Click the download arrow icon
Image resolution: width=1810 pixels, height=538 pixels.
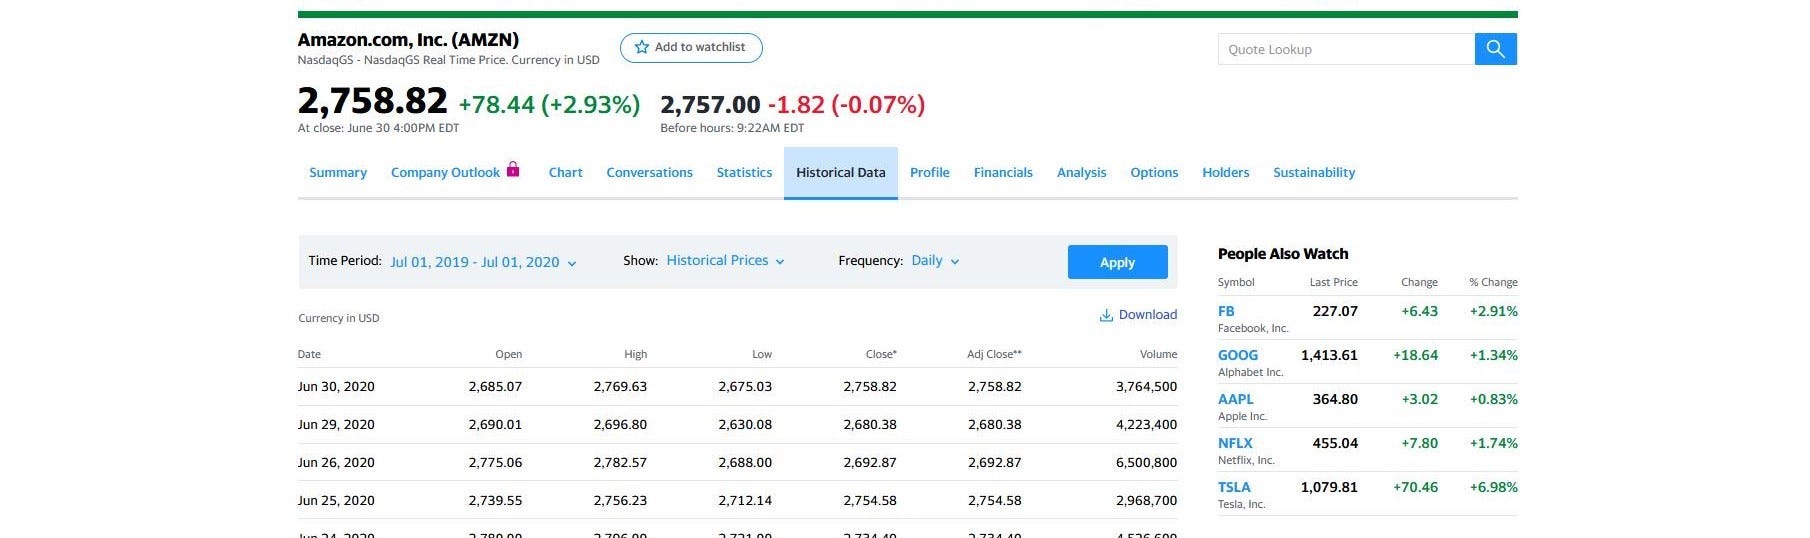(x=1106, y=315)
